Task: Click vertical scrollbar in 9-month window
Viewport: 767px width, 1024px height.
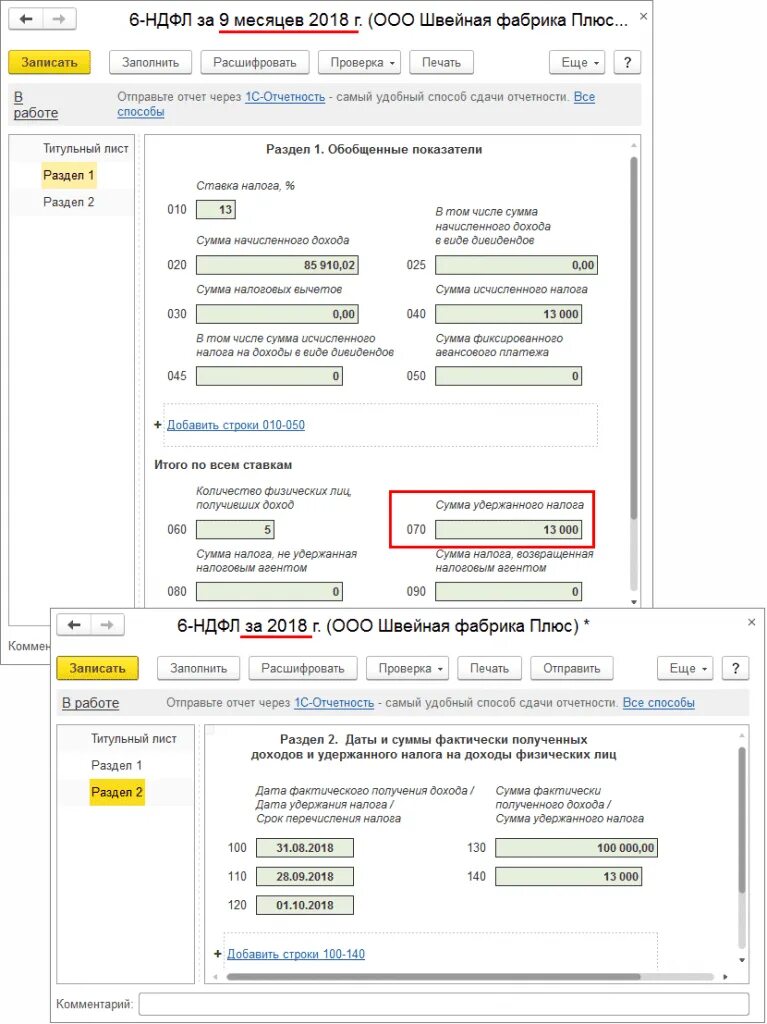Action: tap(633, 338)
